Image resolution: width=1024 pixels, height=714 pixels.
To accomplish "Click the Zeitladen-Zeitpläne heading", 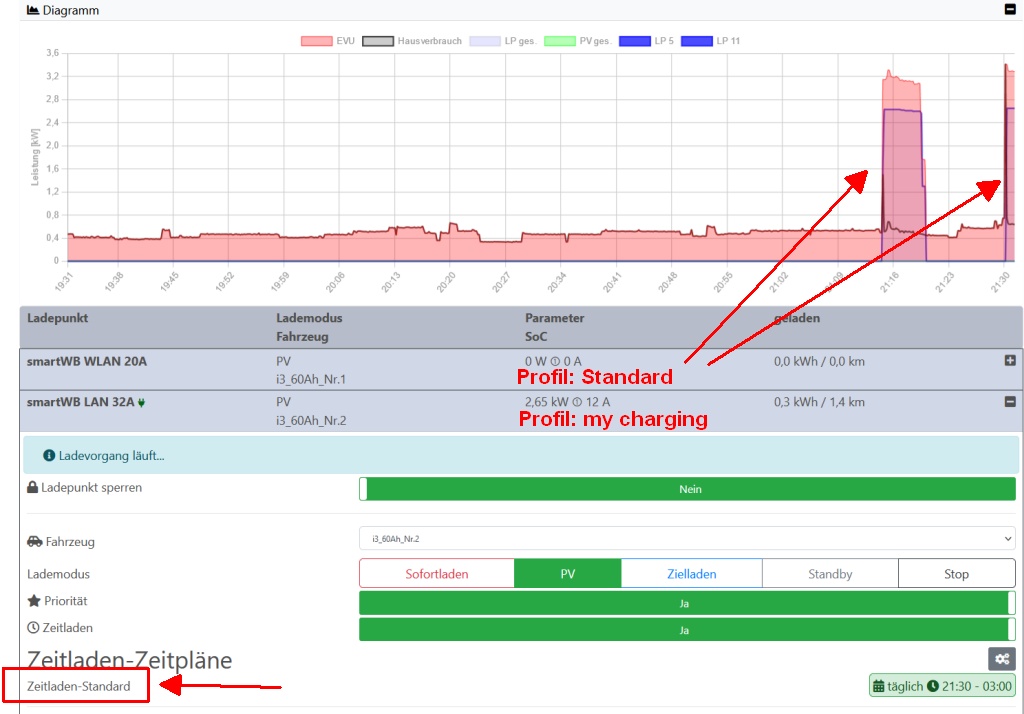I will (129, 660).
